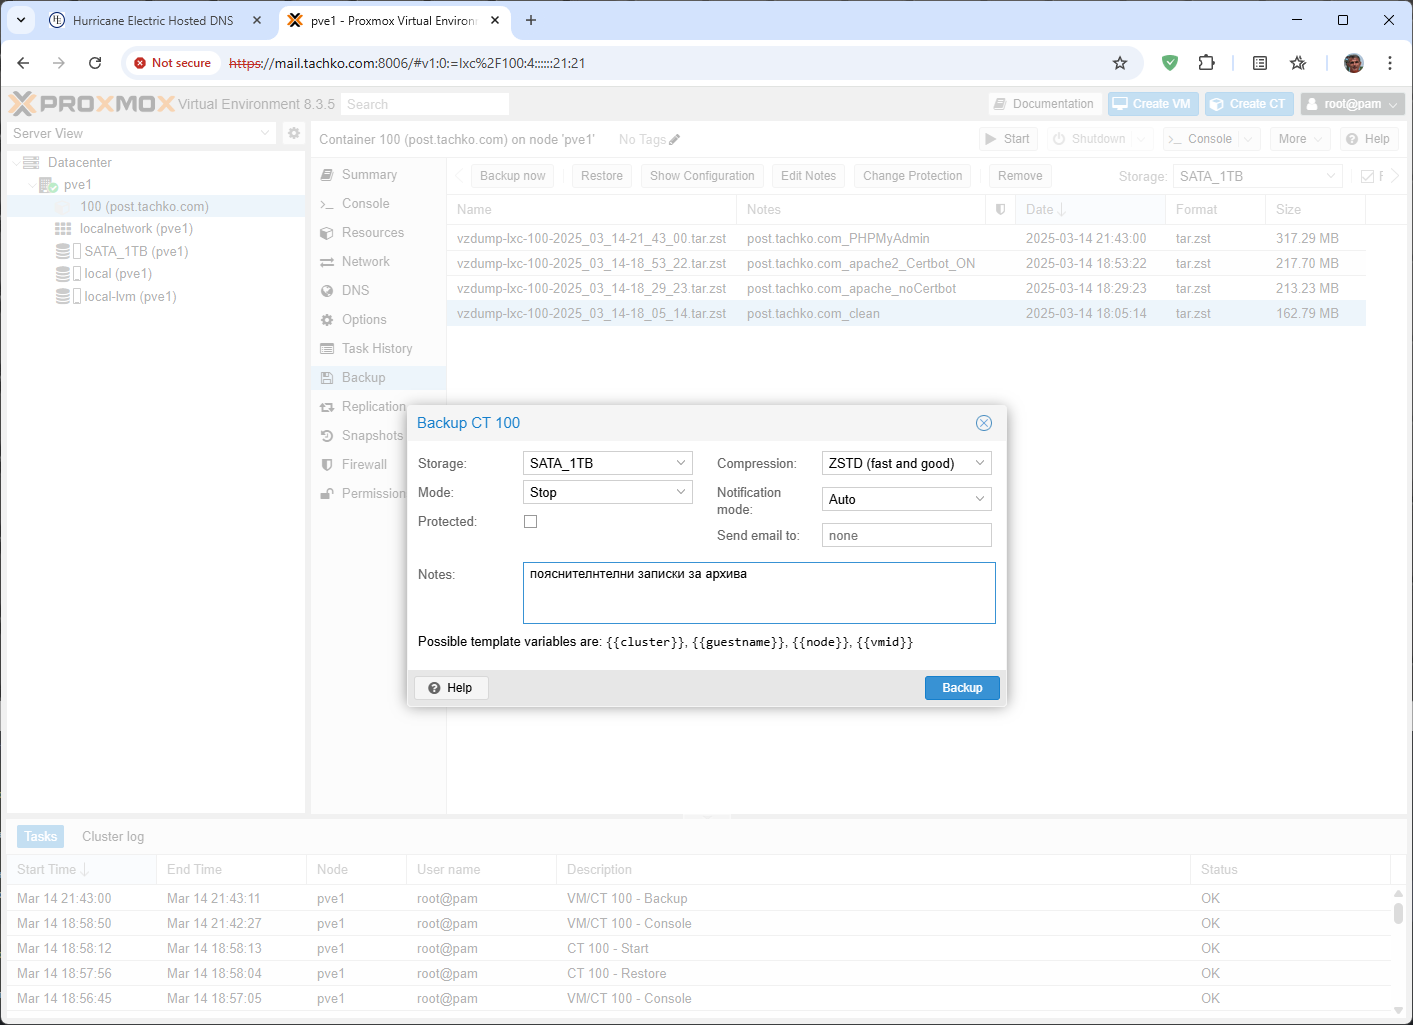Screen dimensions: 1413x1025
Task: Click the Proxmox search field
Action: tap(424, 104)
